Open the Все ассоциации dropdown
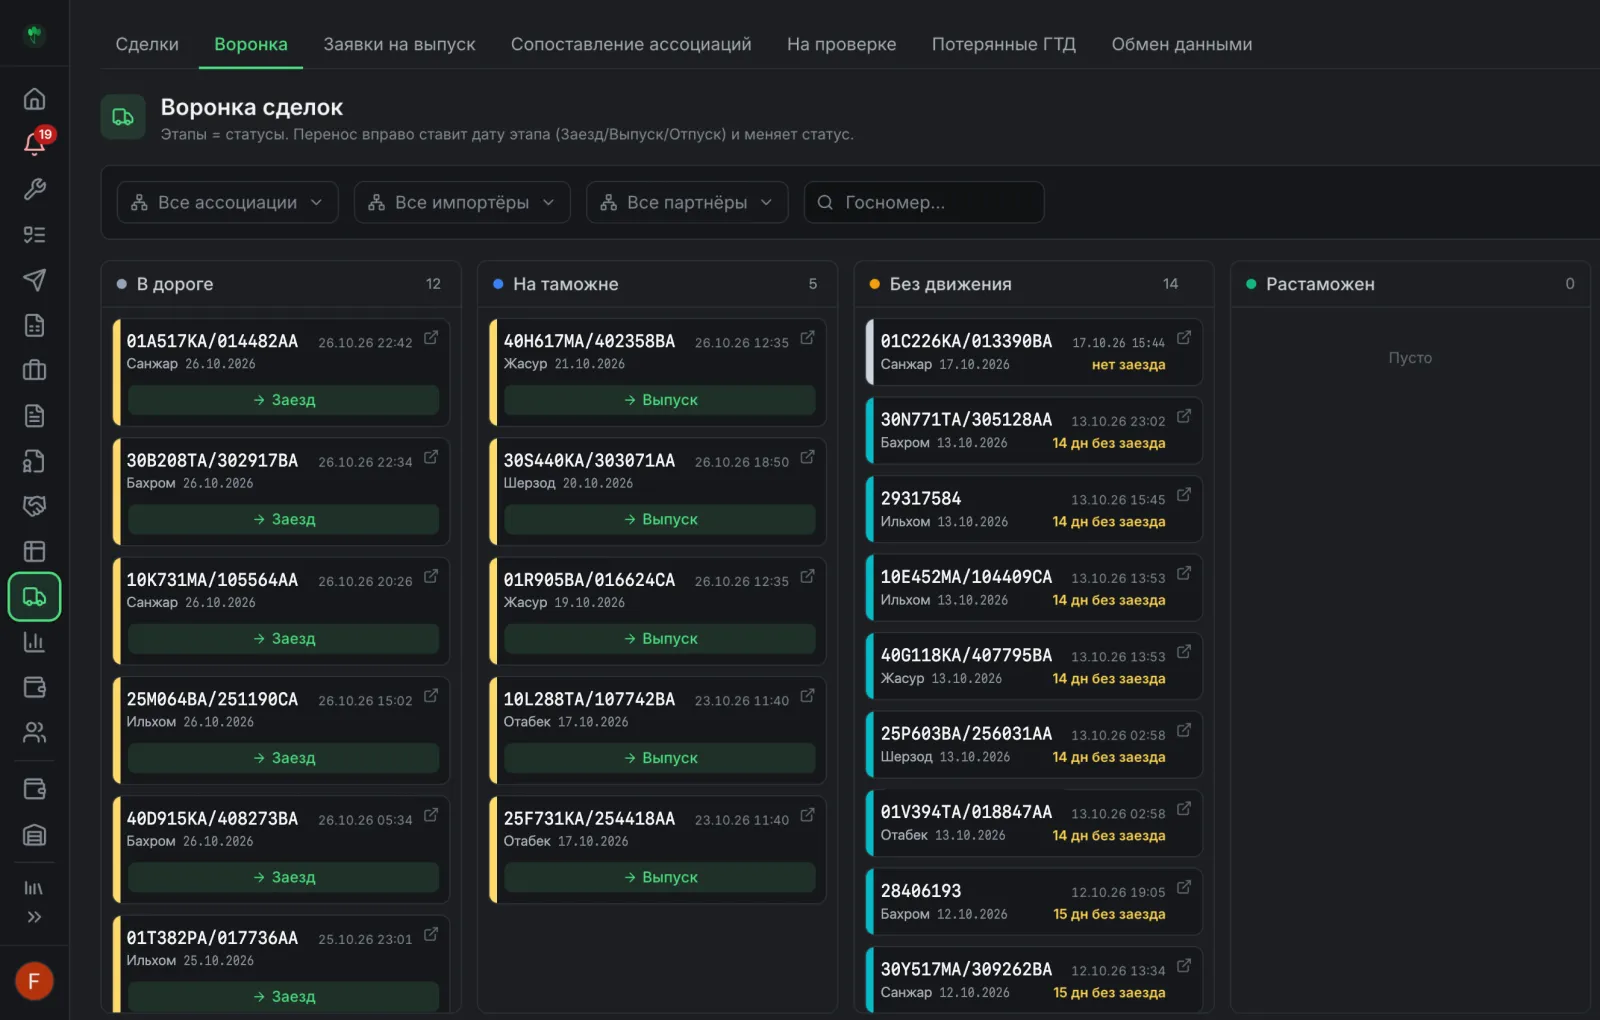Image resolution: width=1600 pixels, height=1020 pixels. 227,202
